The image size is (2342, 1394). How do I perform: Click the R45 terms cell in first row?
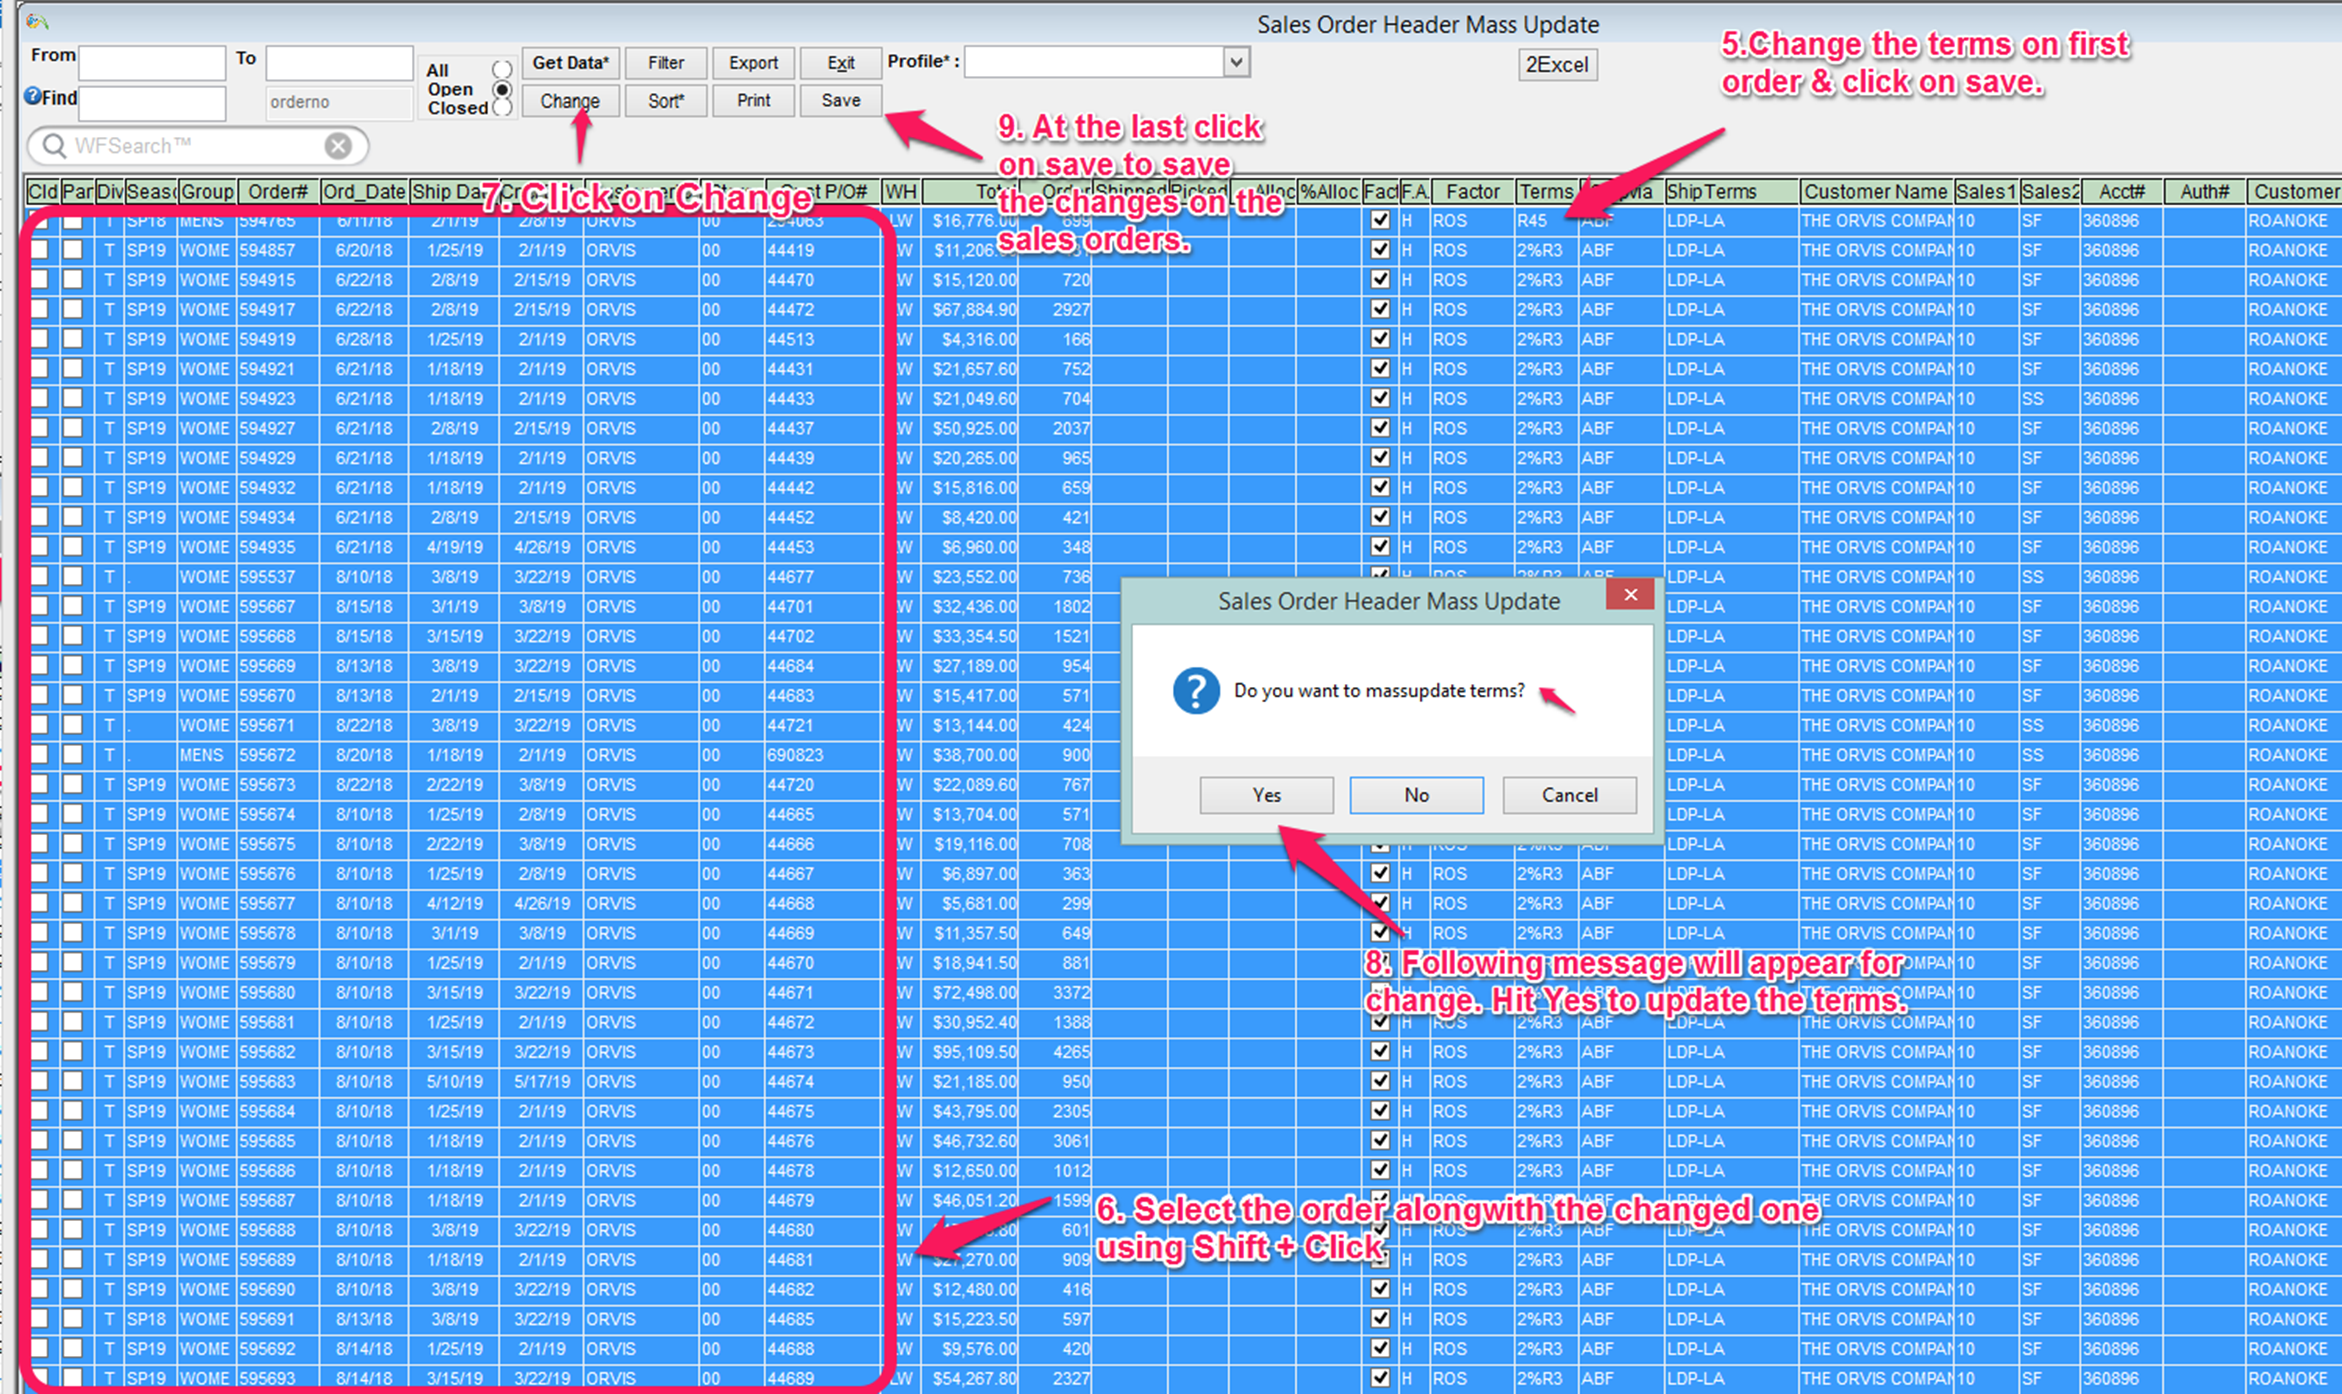[1533, 220]
